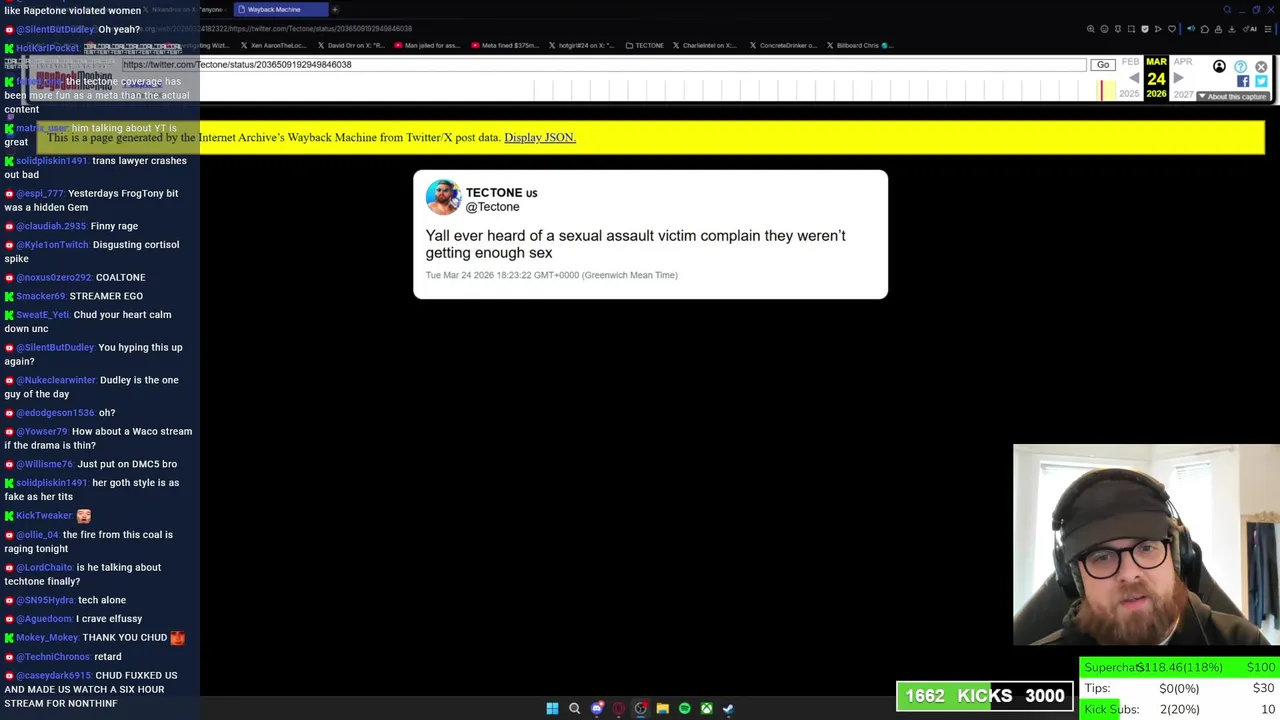This screenshot has height=720, width=1280.
Task: Open Man jailed for ass... bookmark
Action: [428, 45]
